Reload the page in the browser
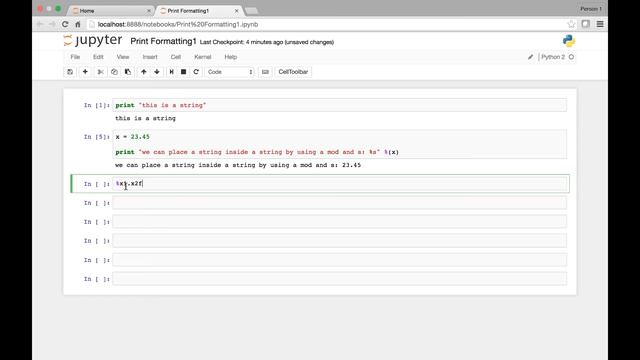 (x=65, y=24)
